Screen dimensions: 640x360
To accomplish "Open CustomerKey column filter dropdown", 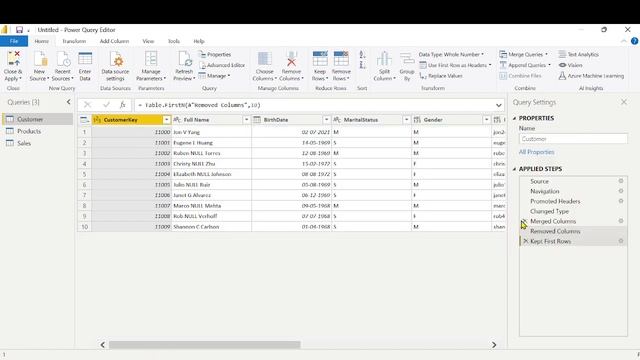I will point(167,120).
